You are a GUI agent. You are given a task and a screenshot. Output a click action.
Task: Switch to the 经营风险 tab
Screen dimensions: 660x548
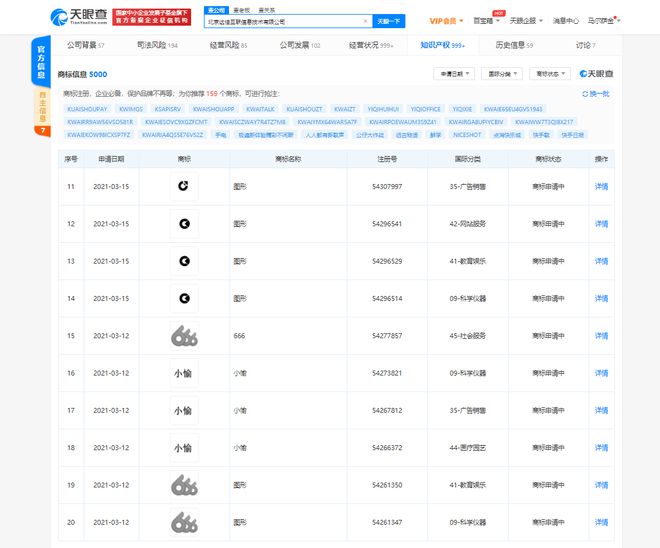click(x=228, y=45)
